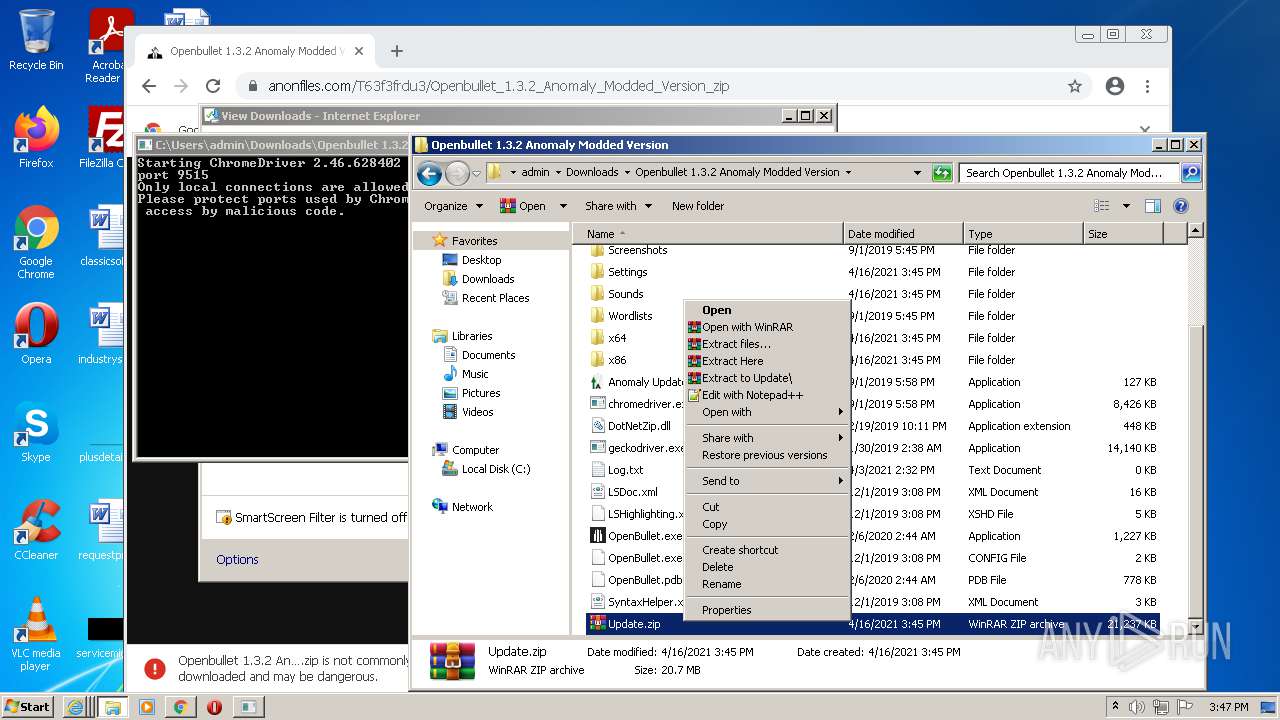
Task: Click Options link in View Downloads window
Action: click(x=237, y=560)
